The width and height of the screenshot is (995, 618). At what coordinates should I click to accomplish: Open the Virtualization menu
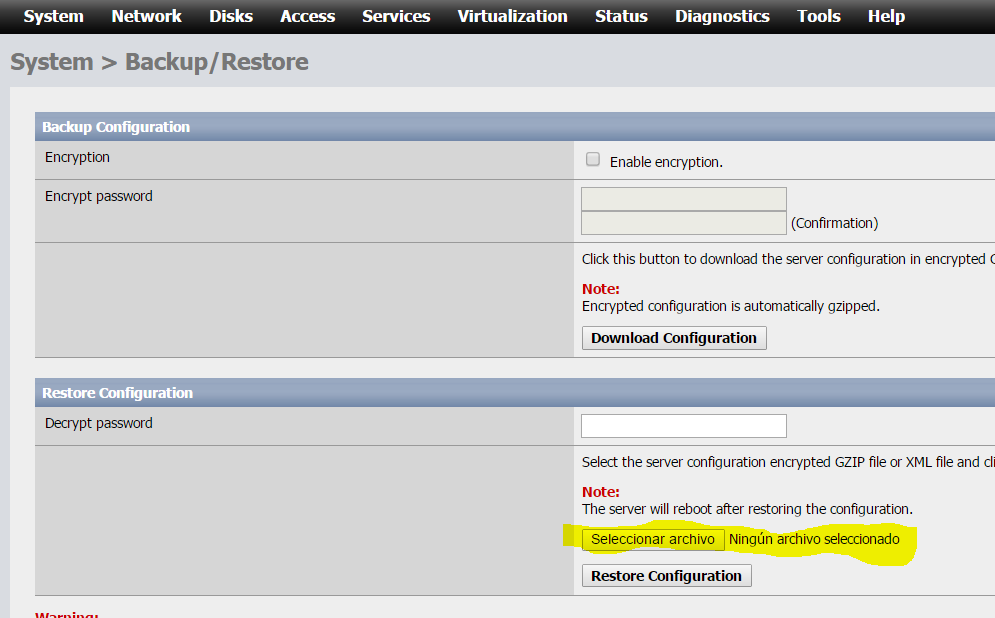[x=512, y=16]
